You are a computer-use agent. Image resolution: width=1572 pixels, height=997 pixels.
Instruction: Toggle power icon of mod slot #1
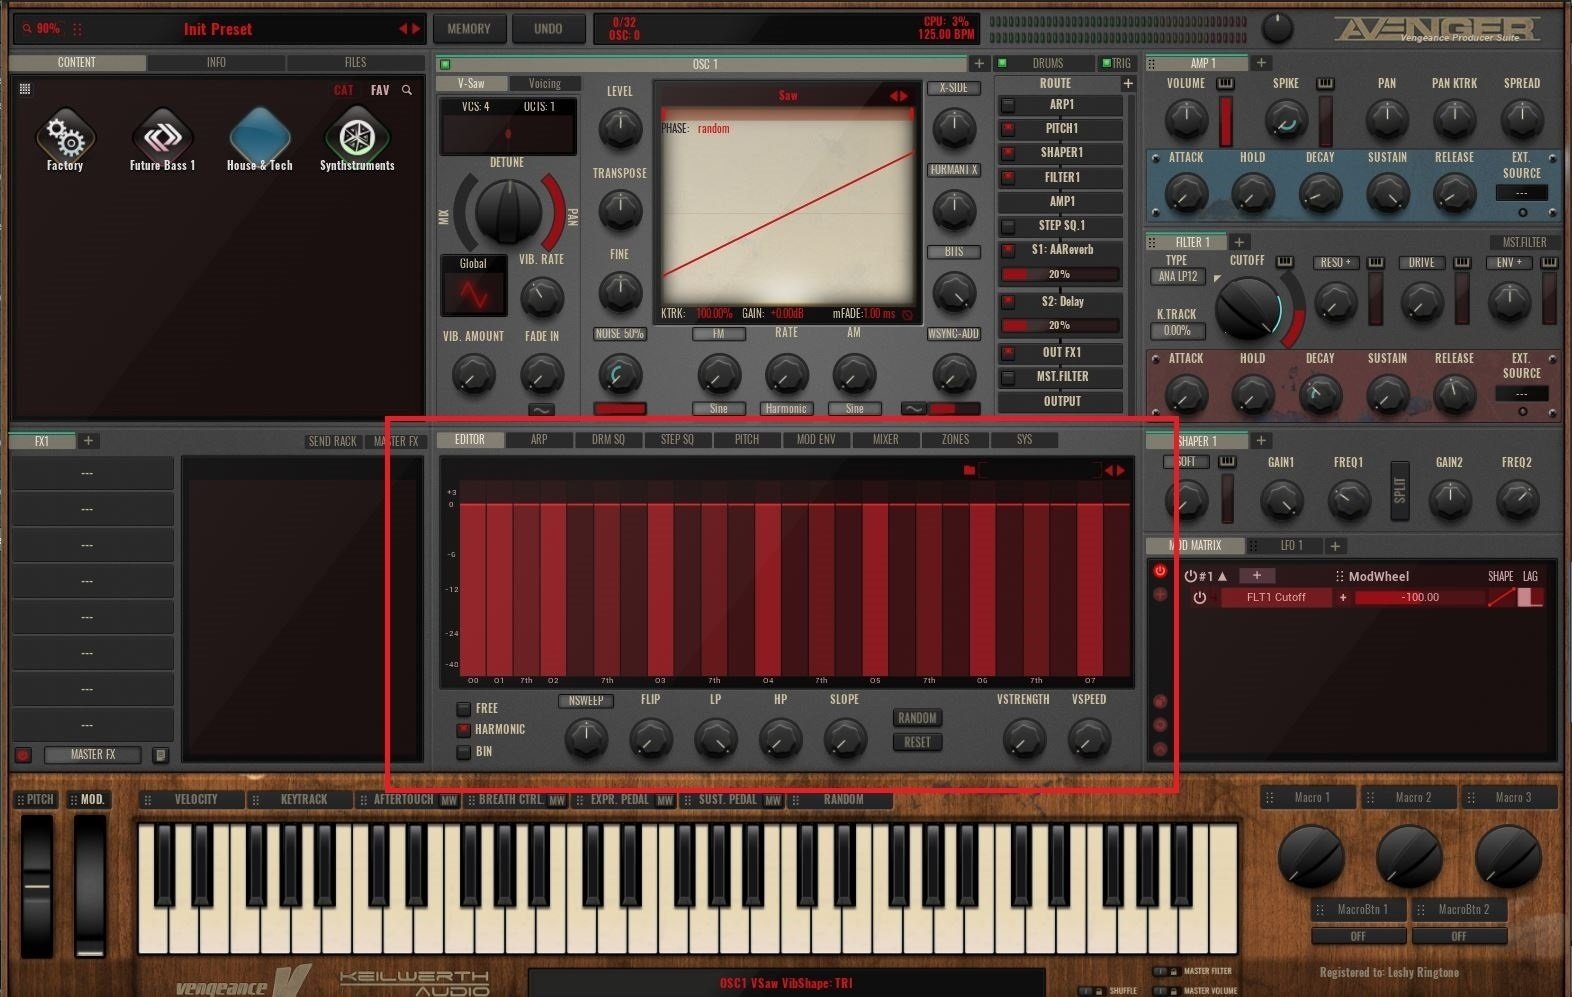coord(1190,576)
